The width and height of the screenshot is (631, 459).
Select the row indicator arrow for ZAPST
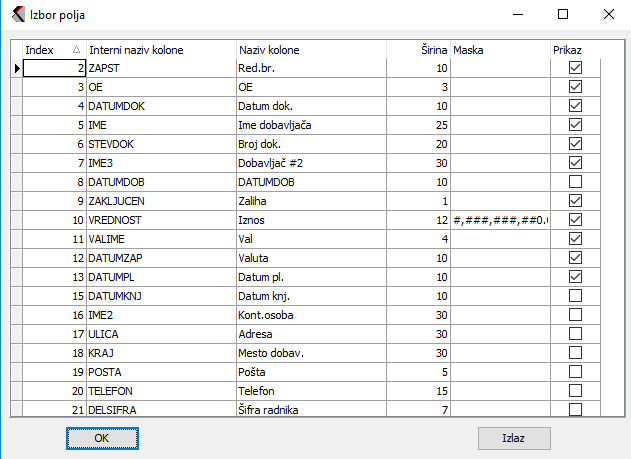17,68
